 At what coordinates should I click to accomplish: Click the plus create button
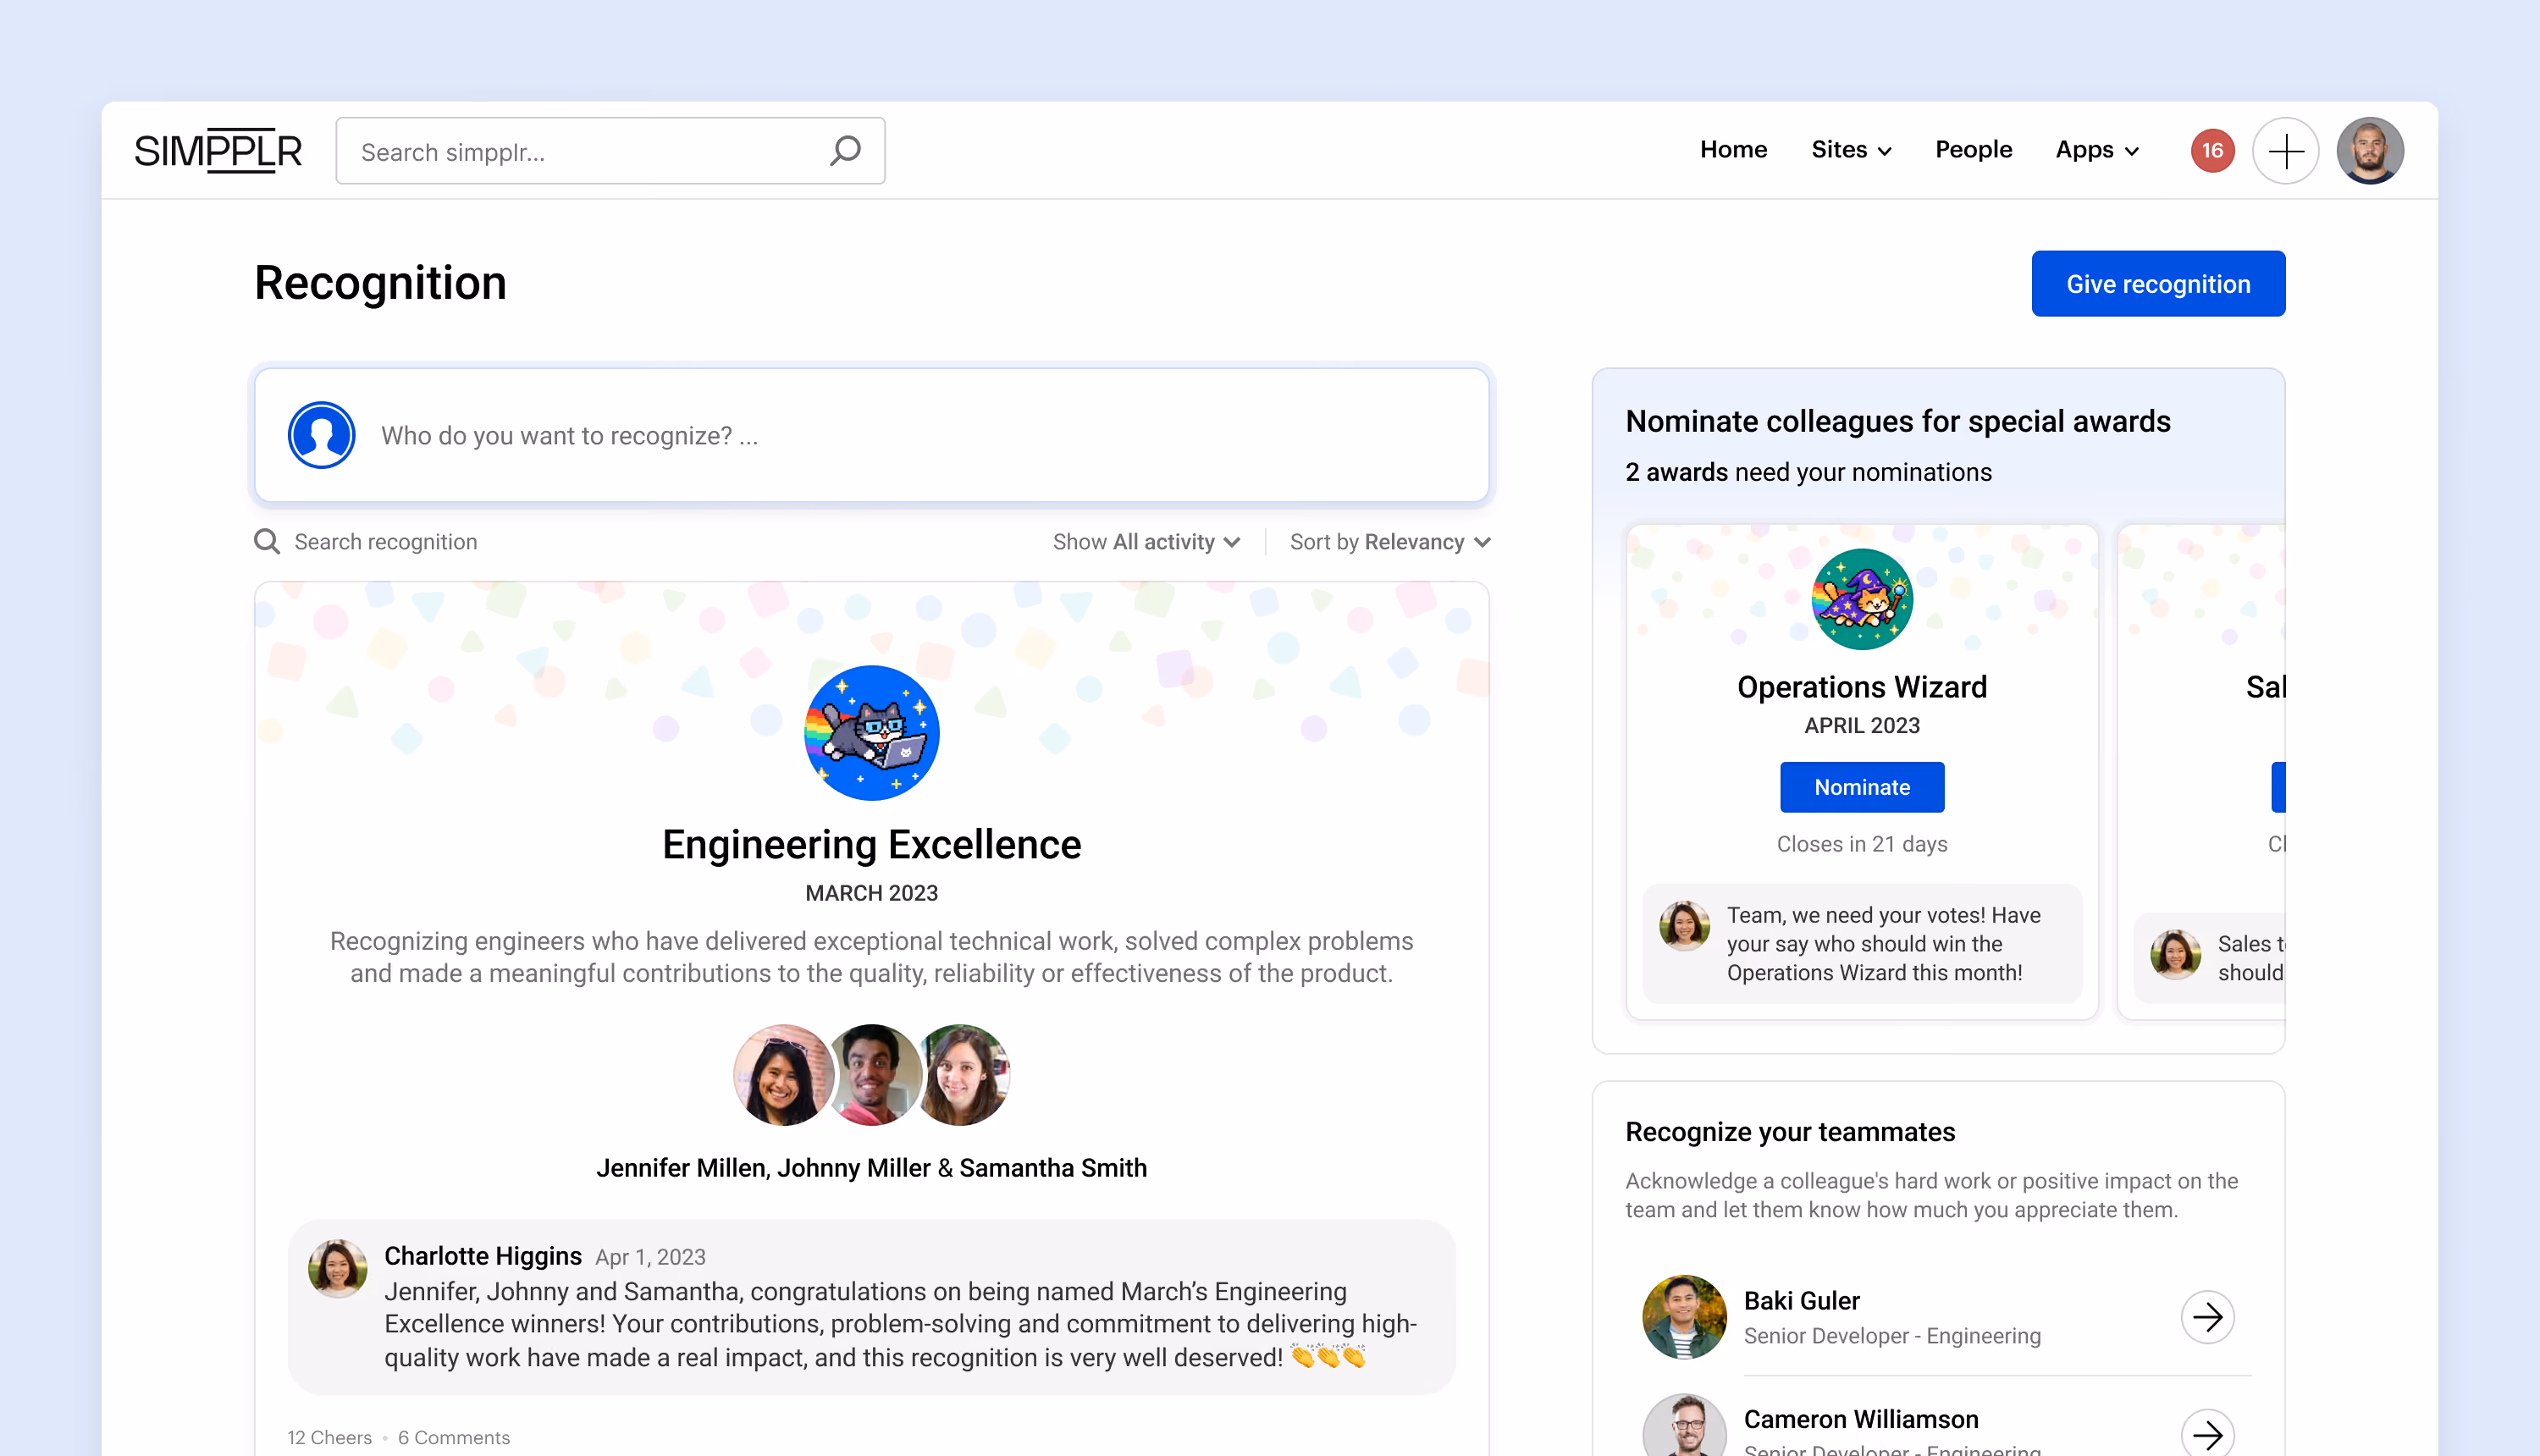(2286, 151)
